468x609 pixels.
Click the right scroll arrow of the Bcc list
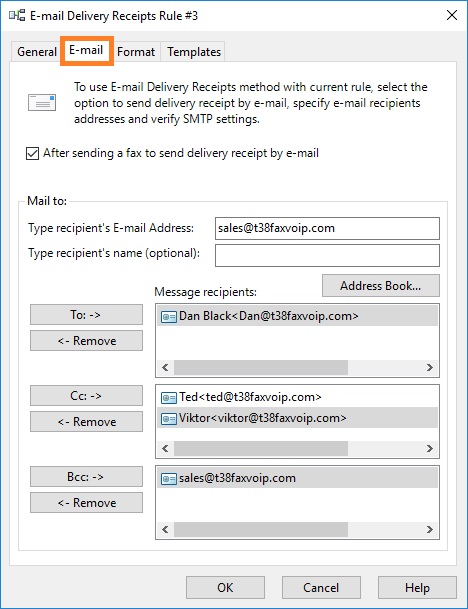[430, 529]
